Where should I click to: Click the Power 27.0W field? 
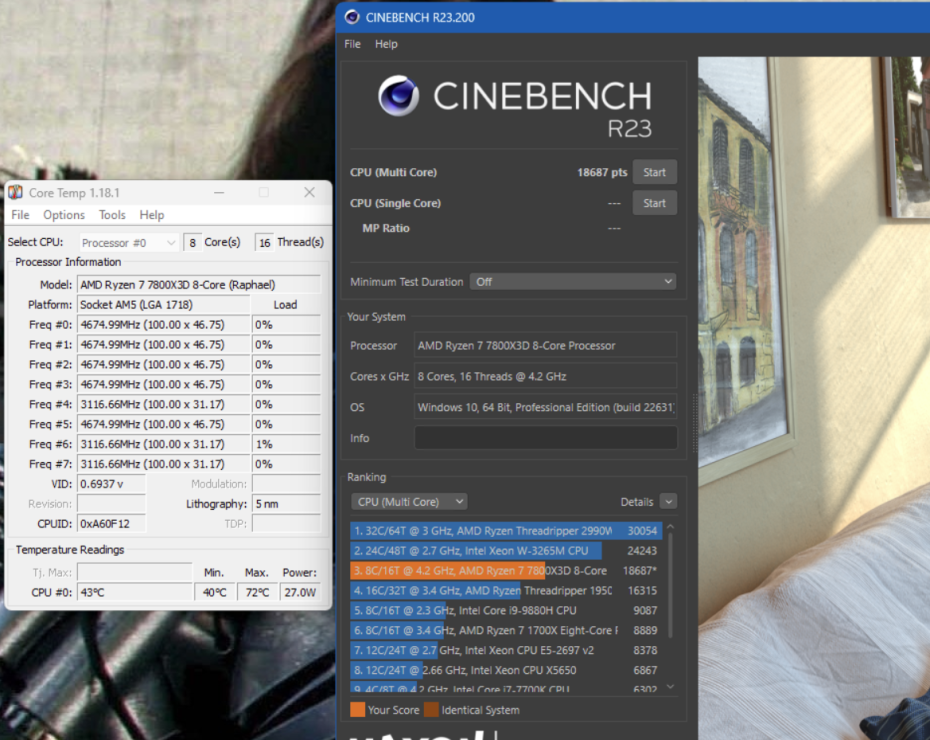tap(300, 592)
